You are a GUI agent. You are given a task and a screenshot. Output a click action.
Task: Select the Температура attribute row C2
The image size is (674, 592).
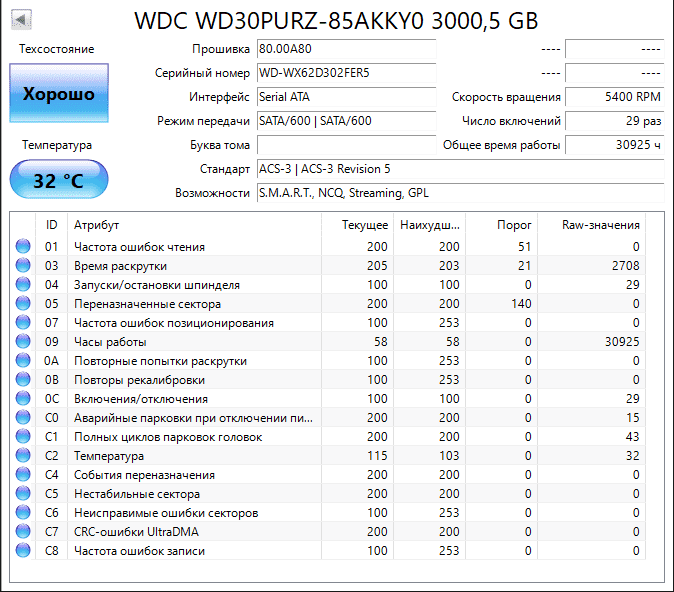click(328, 455)
